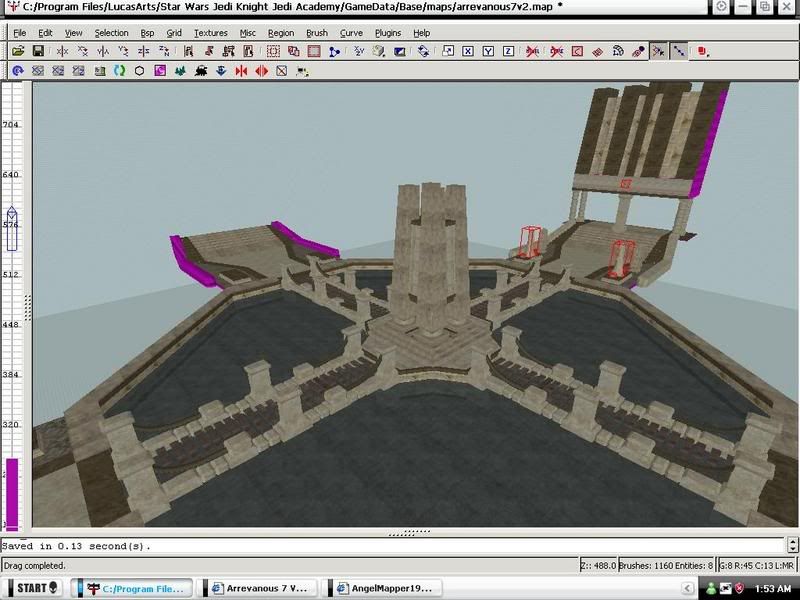Click the Select Inside icon
The width and height of the screenshot is (800, 600).
click(248, 51)
